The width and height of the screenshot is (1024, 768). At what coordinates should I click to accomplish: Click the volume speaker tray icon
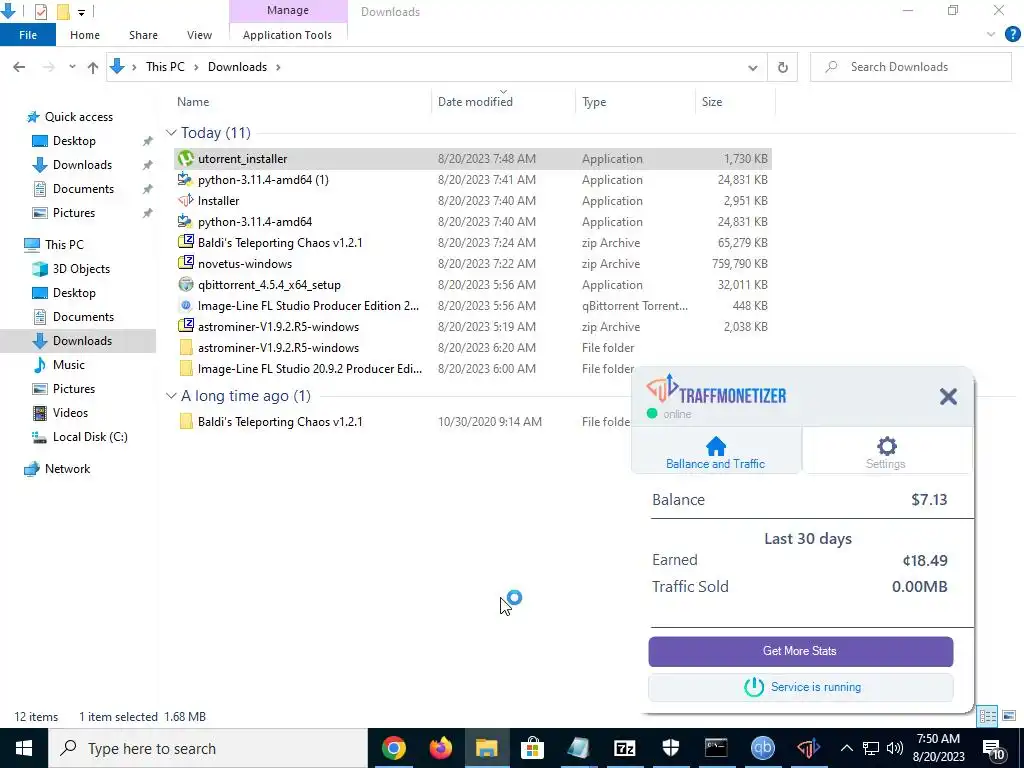click(895, 748)
